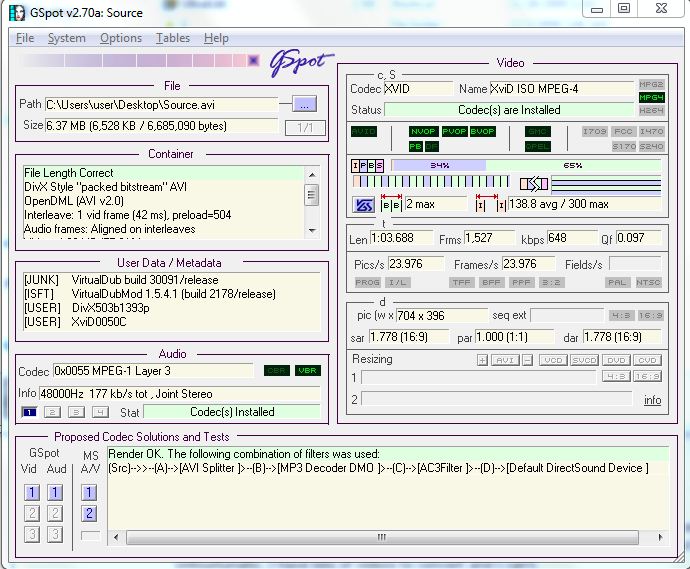Click the green PB indicator
Image resolution: width=690 pixels, height=569 pixels.
[x=415, y=146]
